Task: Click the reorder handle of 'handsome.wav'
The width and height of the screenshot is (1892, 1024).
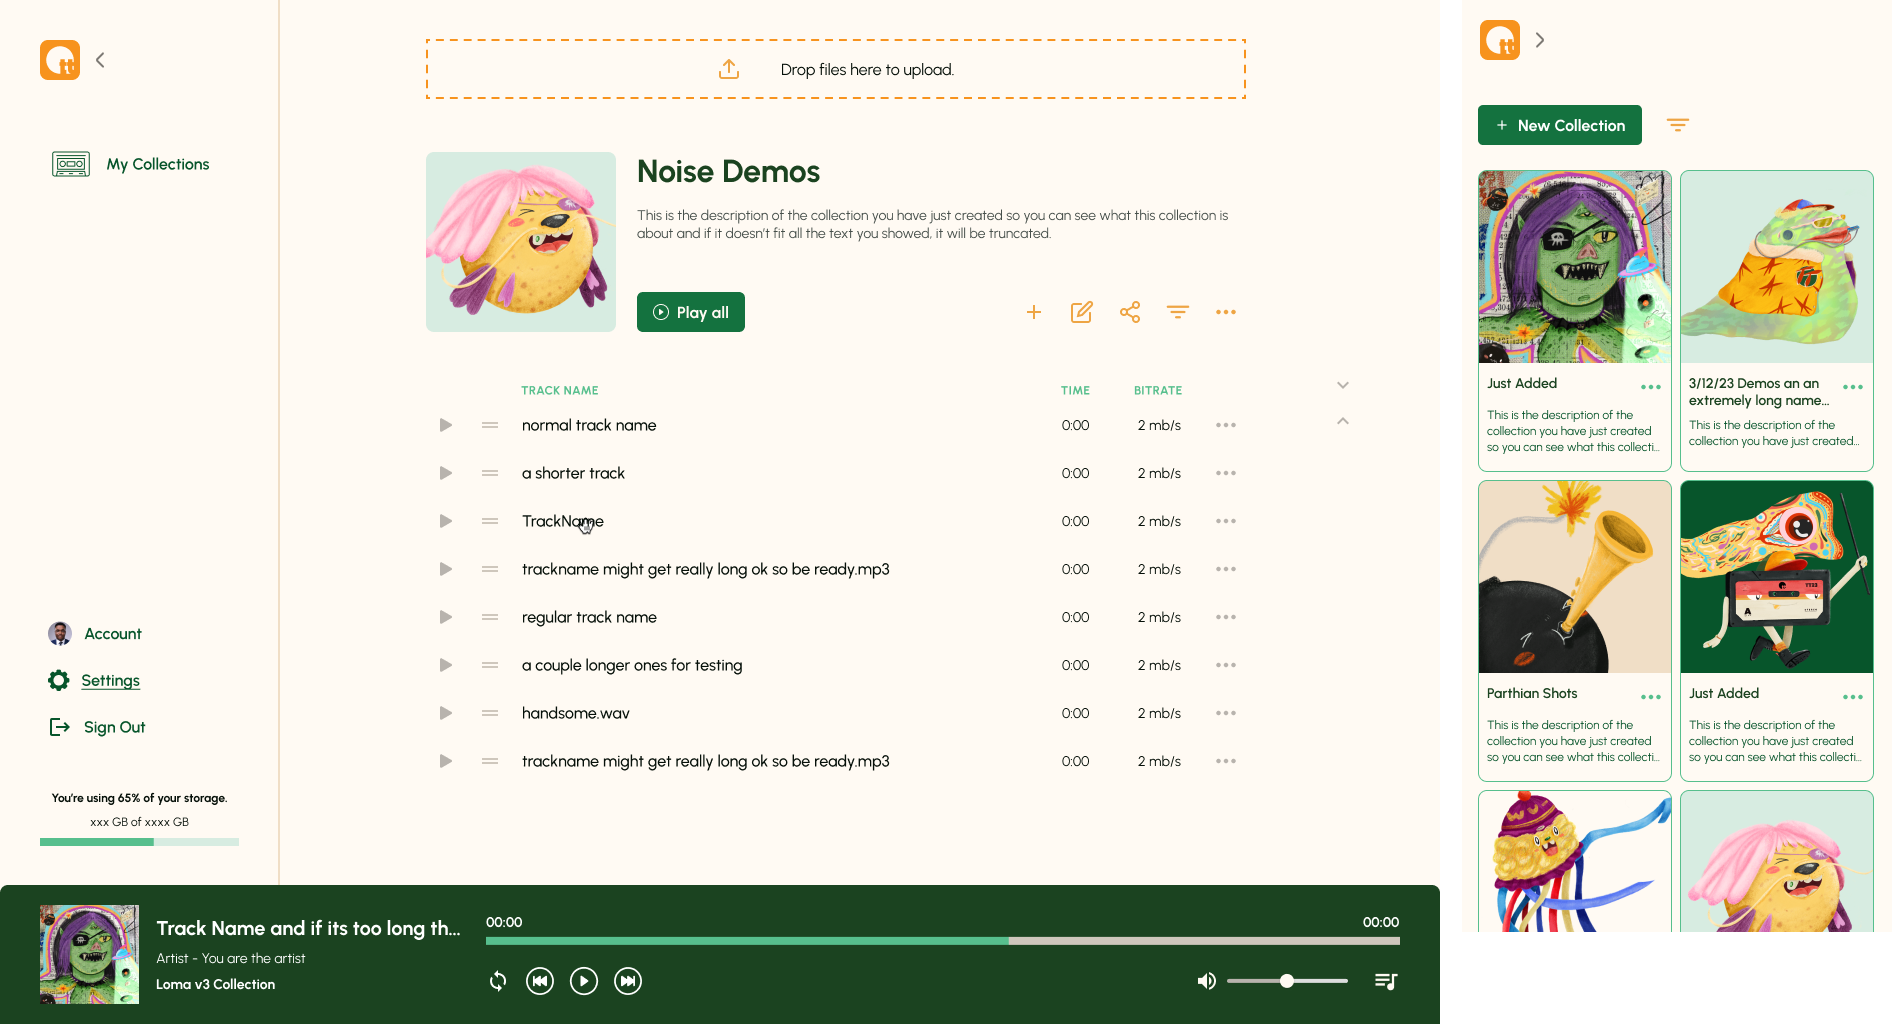Action: point(490,713)
